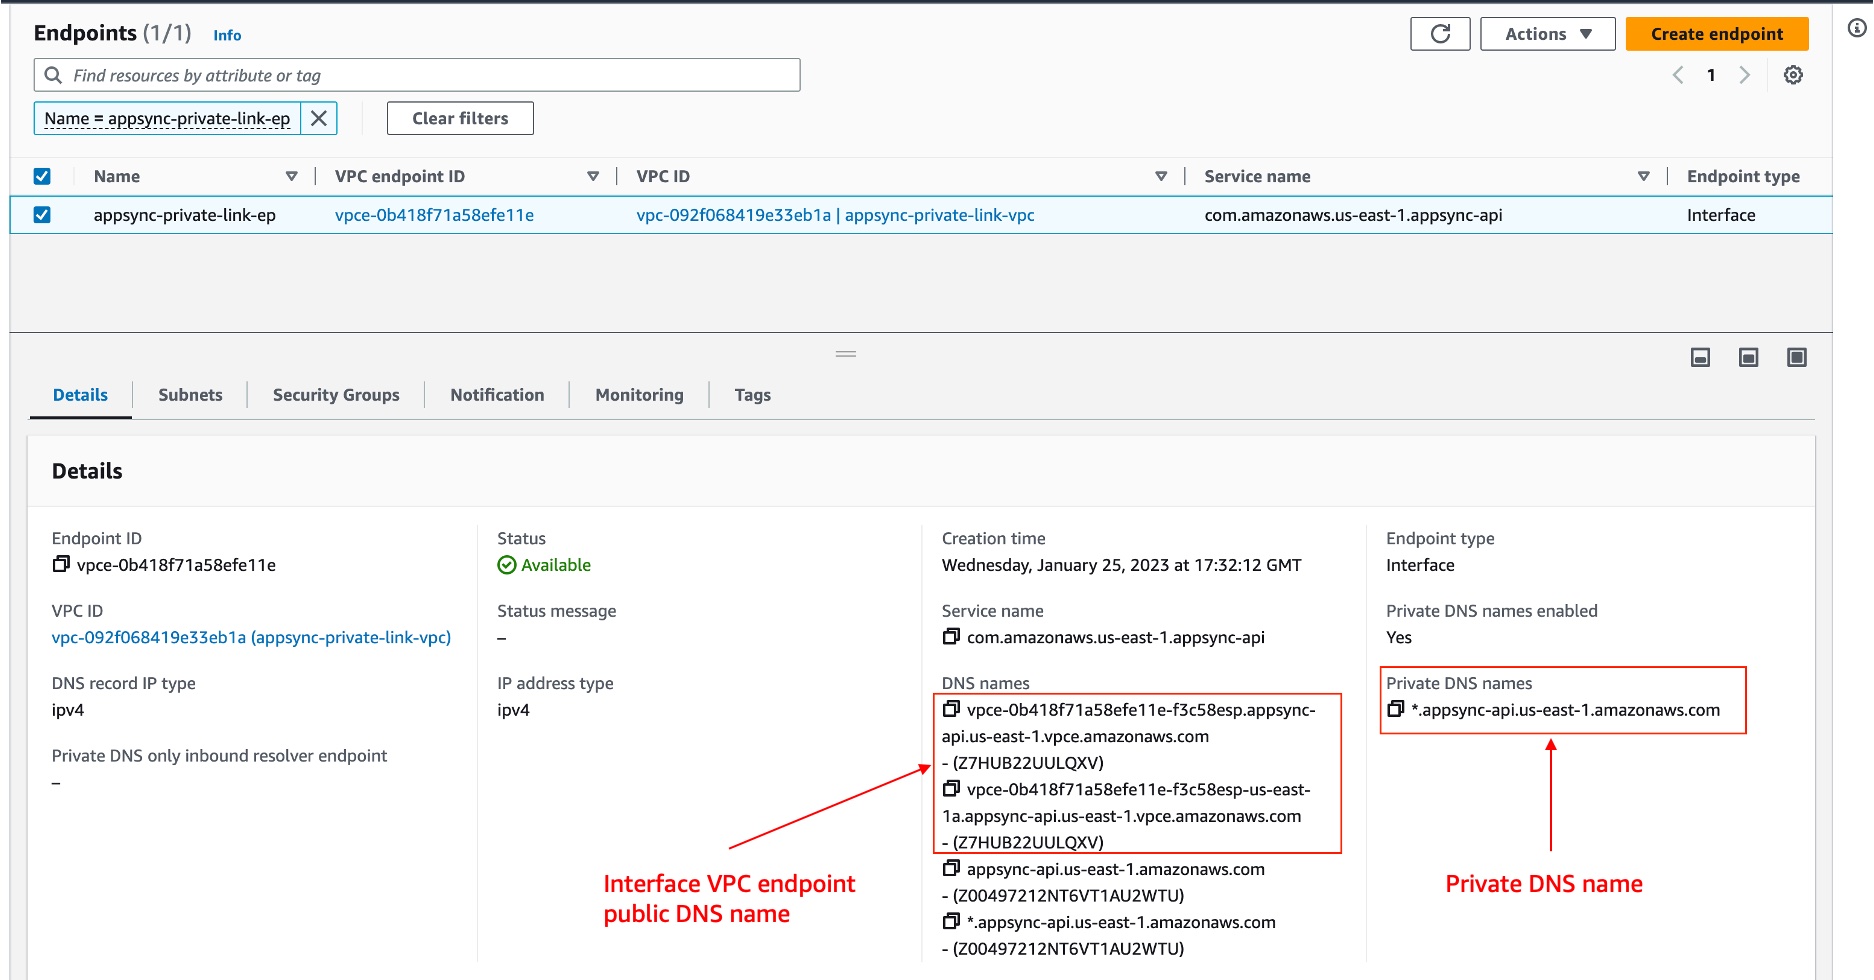
Task: Click the Creation time value Wednesday, January 25, 2023
Action: (1122, 565)
